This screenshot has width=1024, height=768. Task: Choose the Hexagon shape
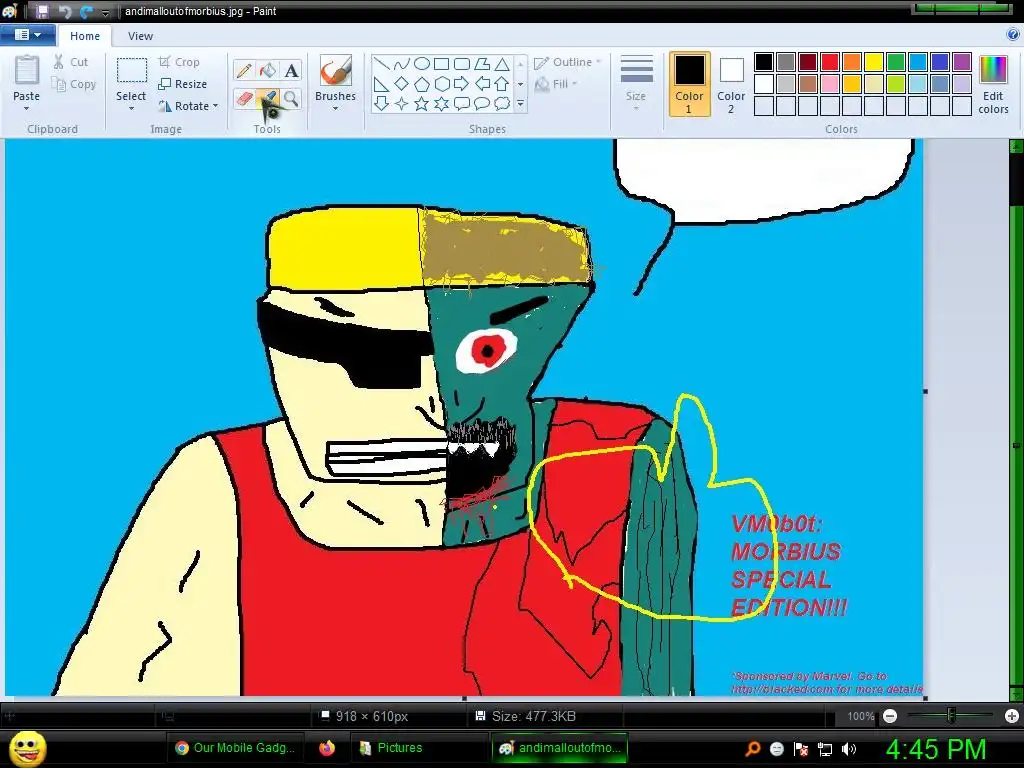(x=442, y=84)
